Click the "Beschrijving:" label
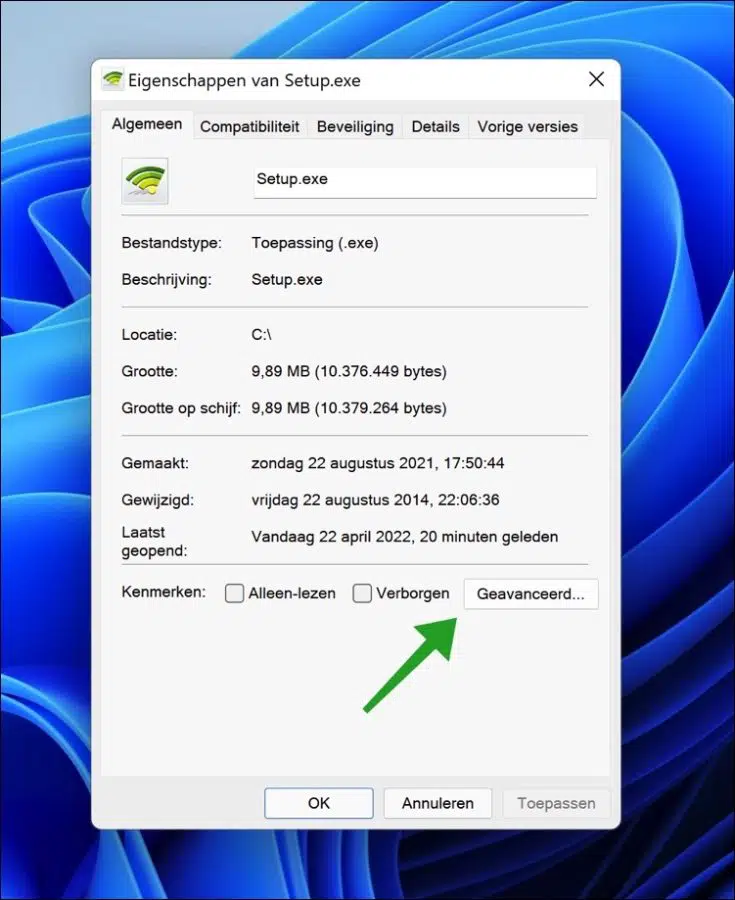The height and width of the screenshot is (900, 735). tap(166, 280)
